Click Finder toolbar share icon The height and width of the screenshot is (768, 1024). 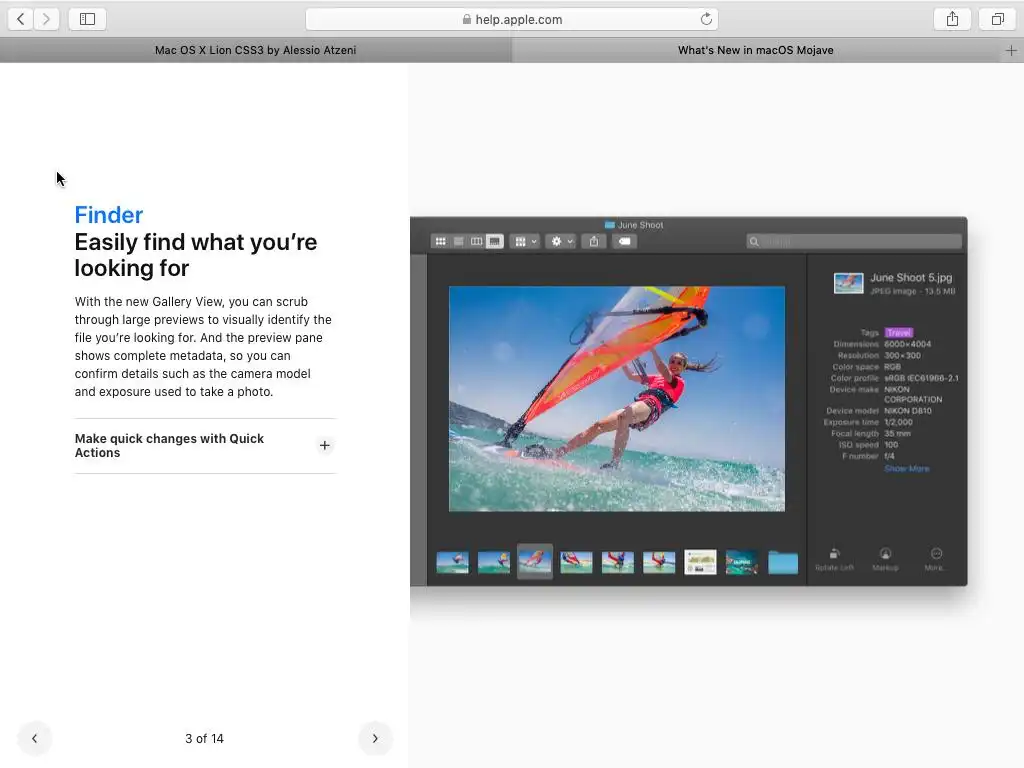tap(594, 242)
